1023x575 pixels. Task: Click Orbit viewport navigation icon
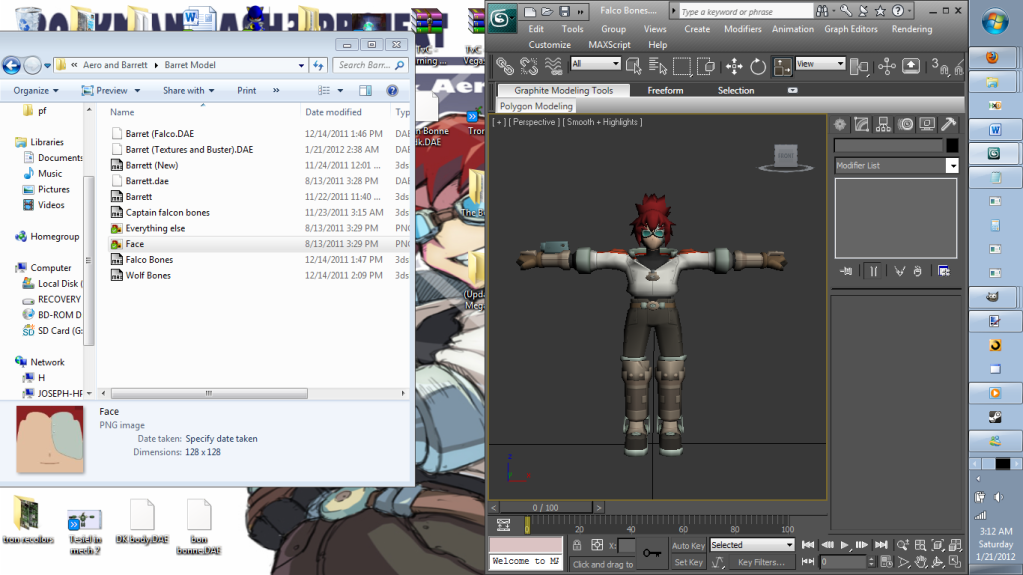click(938, 561)
